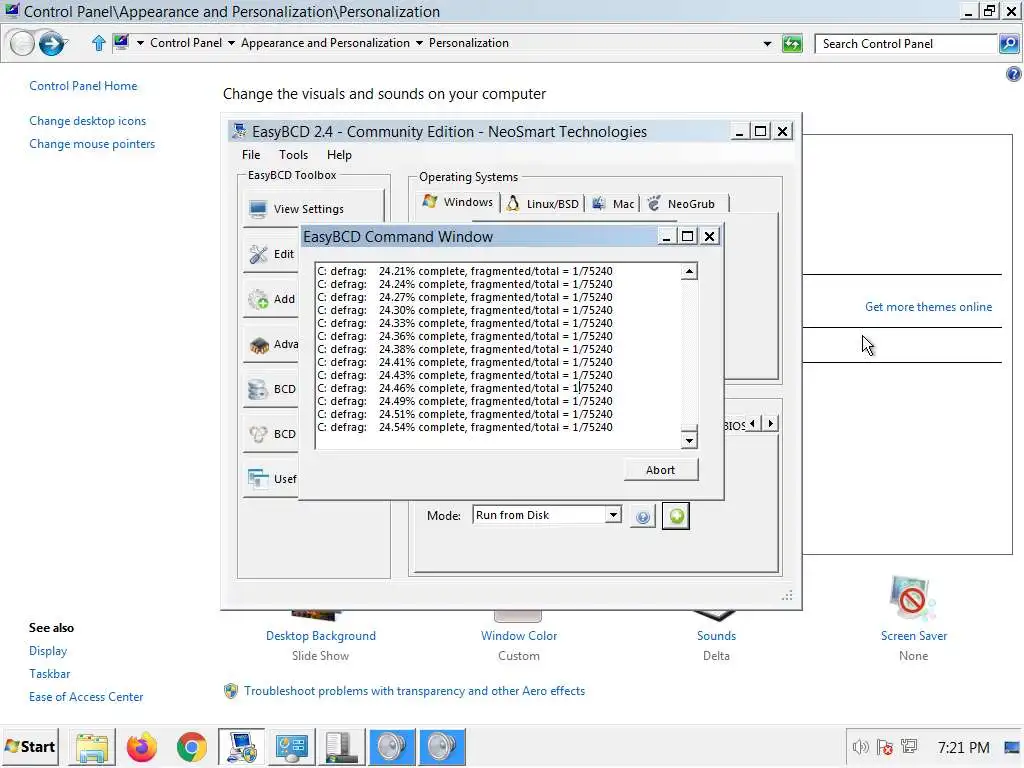
Task: Click the forward navigation arrow button
Action: pyautogui.click(x=52, y=44)
